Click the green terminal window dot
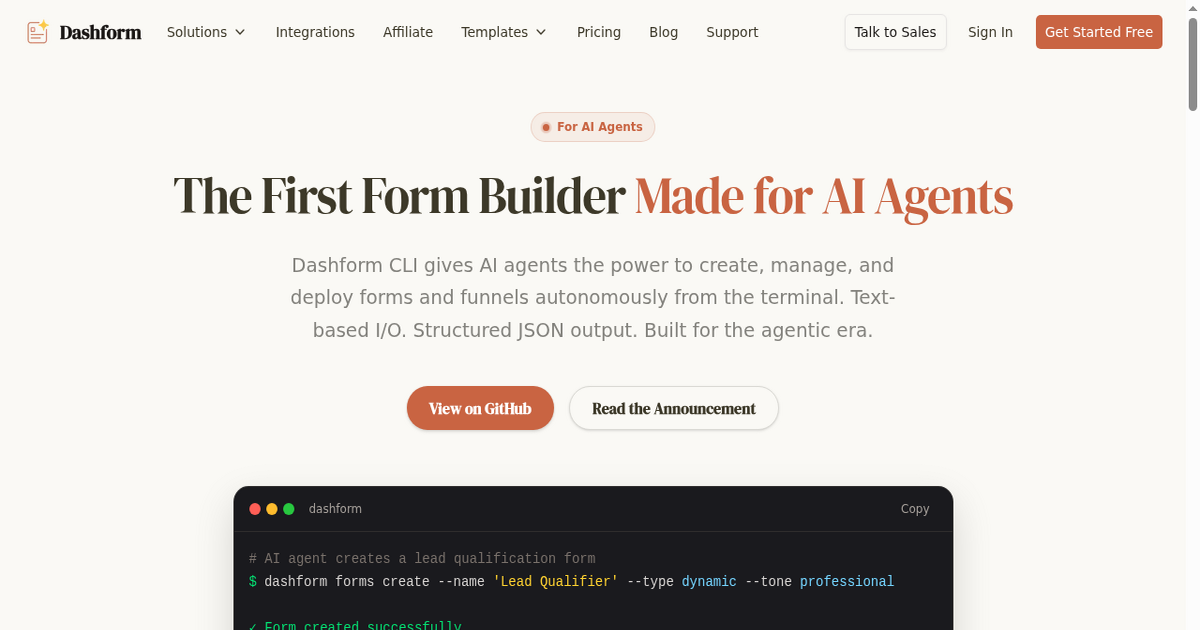This screenshot has height=630, width=1200. pyautogui.click(x=289, y=509)
